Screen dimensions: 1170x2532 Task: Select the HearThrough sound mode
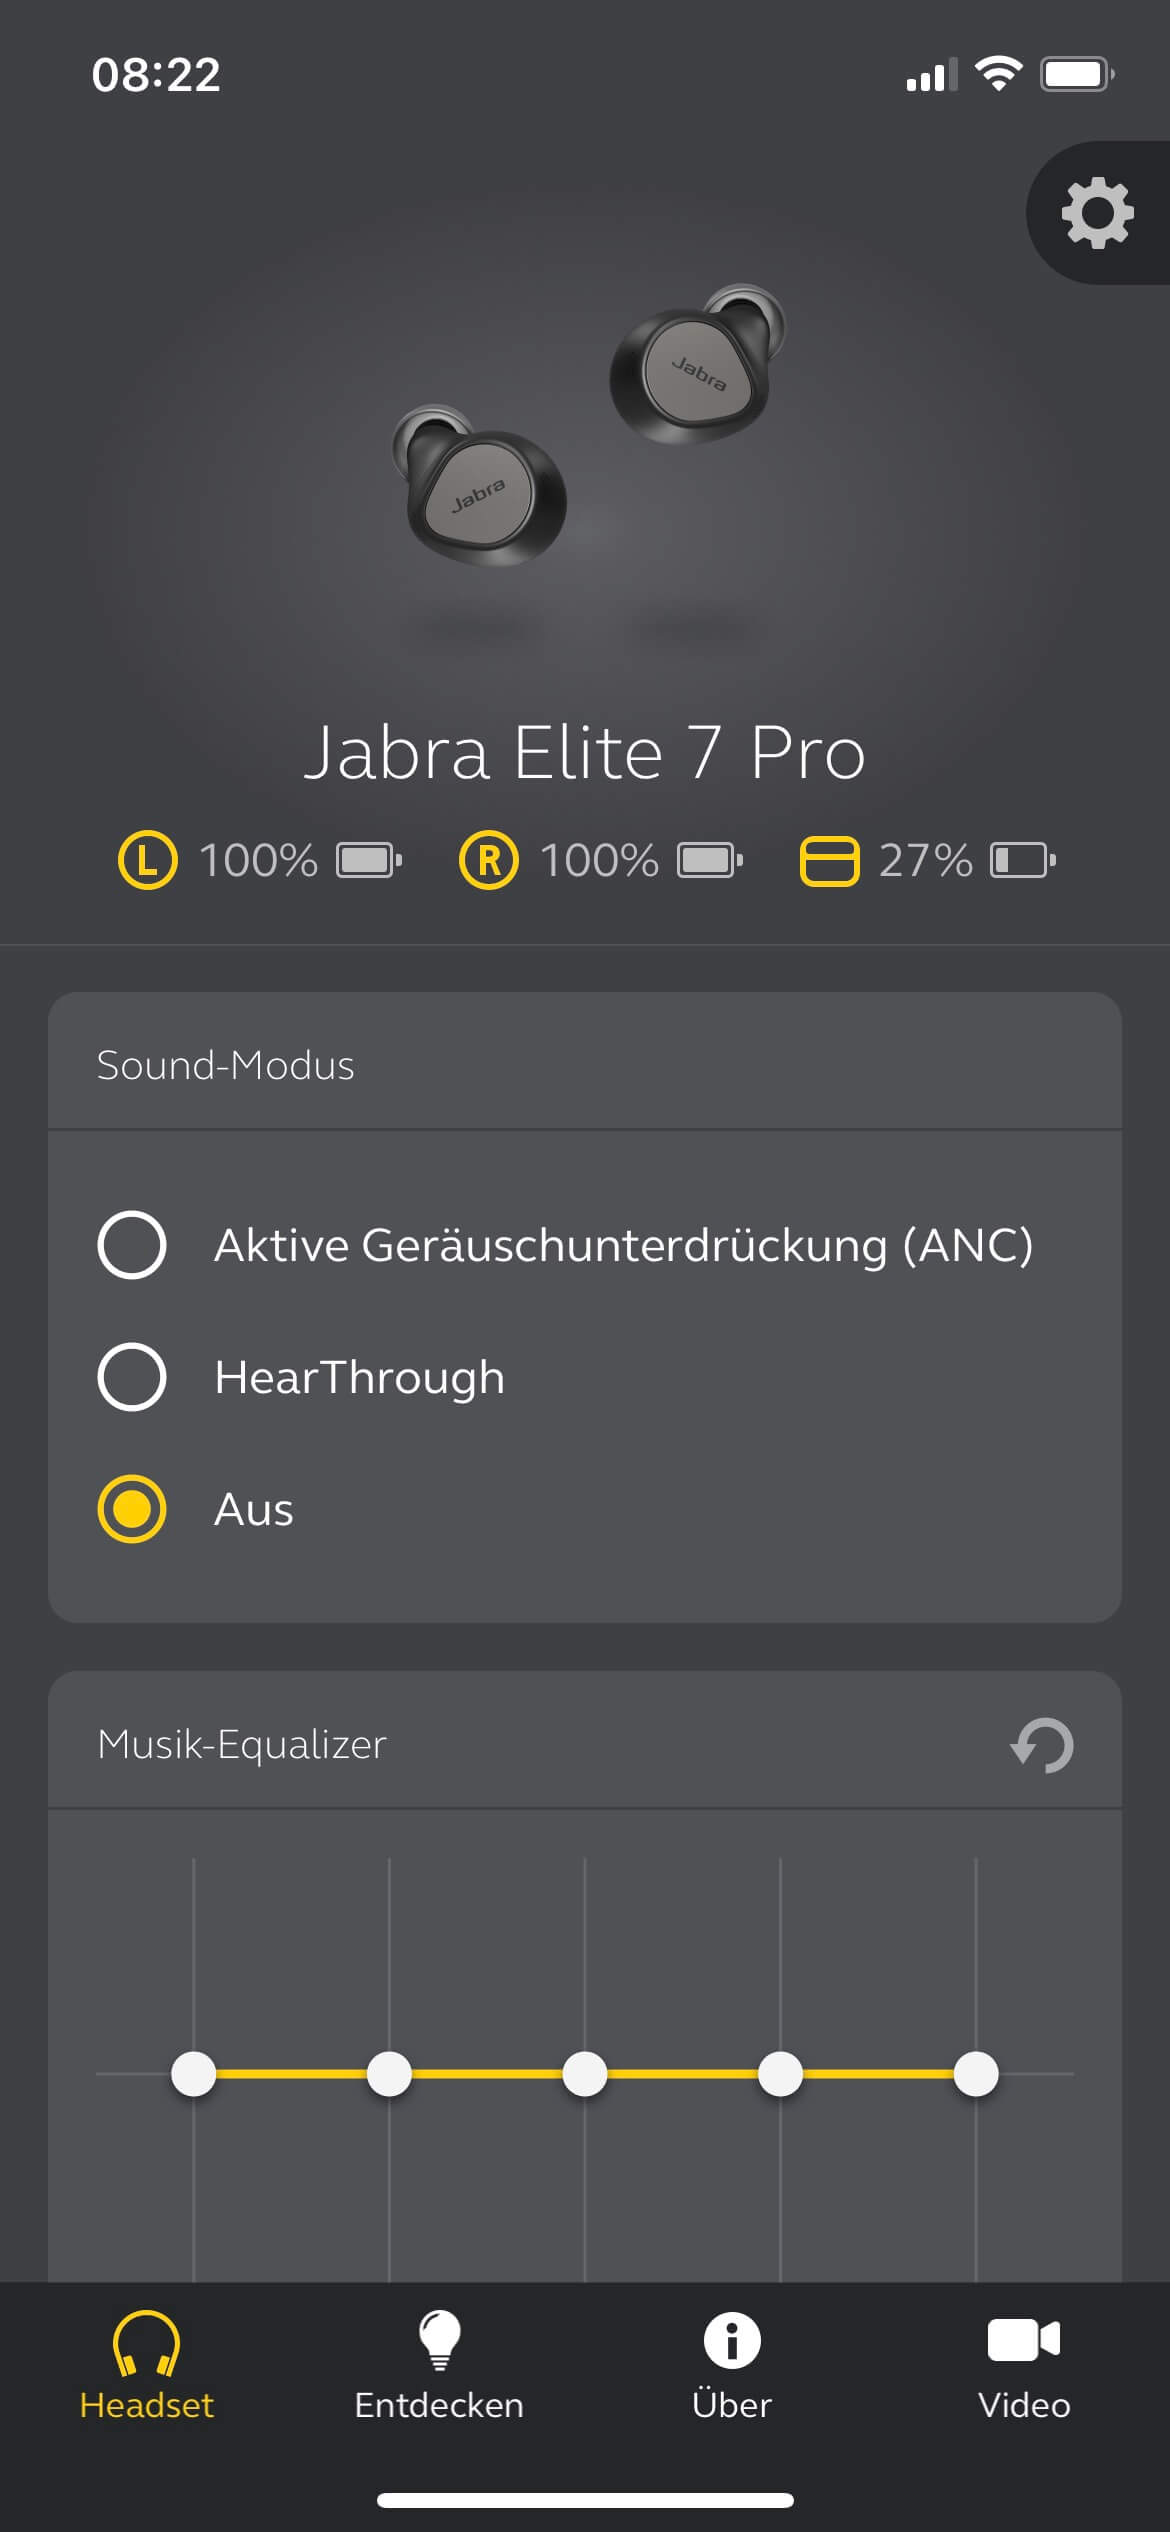tap(132, 1377)
